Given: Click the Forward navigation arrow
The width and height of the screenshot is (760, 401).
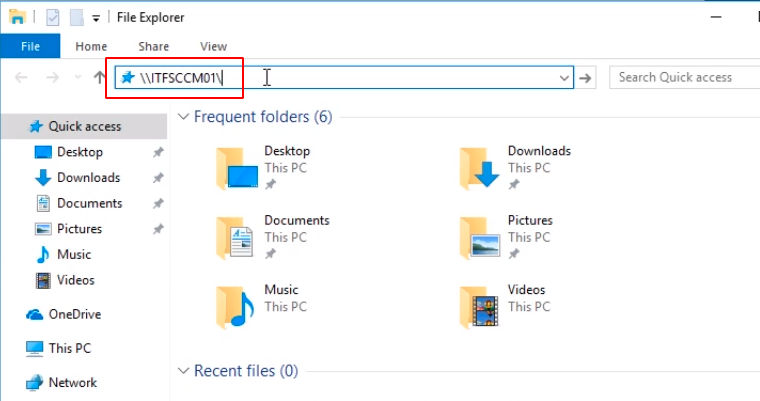Looking at the screenshot, I should click(52, 77).
